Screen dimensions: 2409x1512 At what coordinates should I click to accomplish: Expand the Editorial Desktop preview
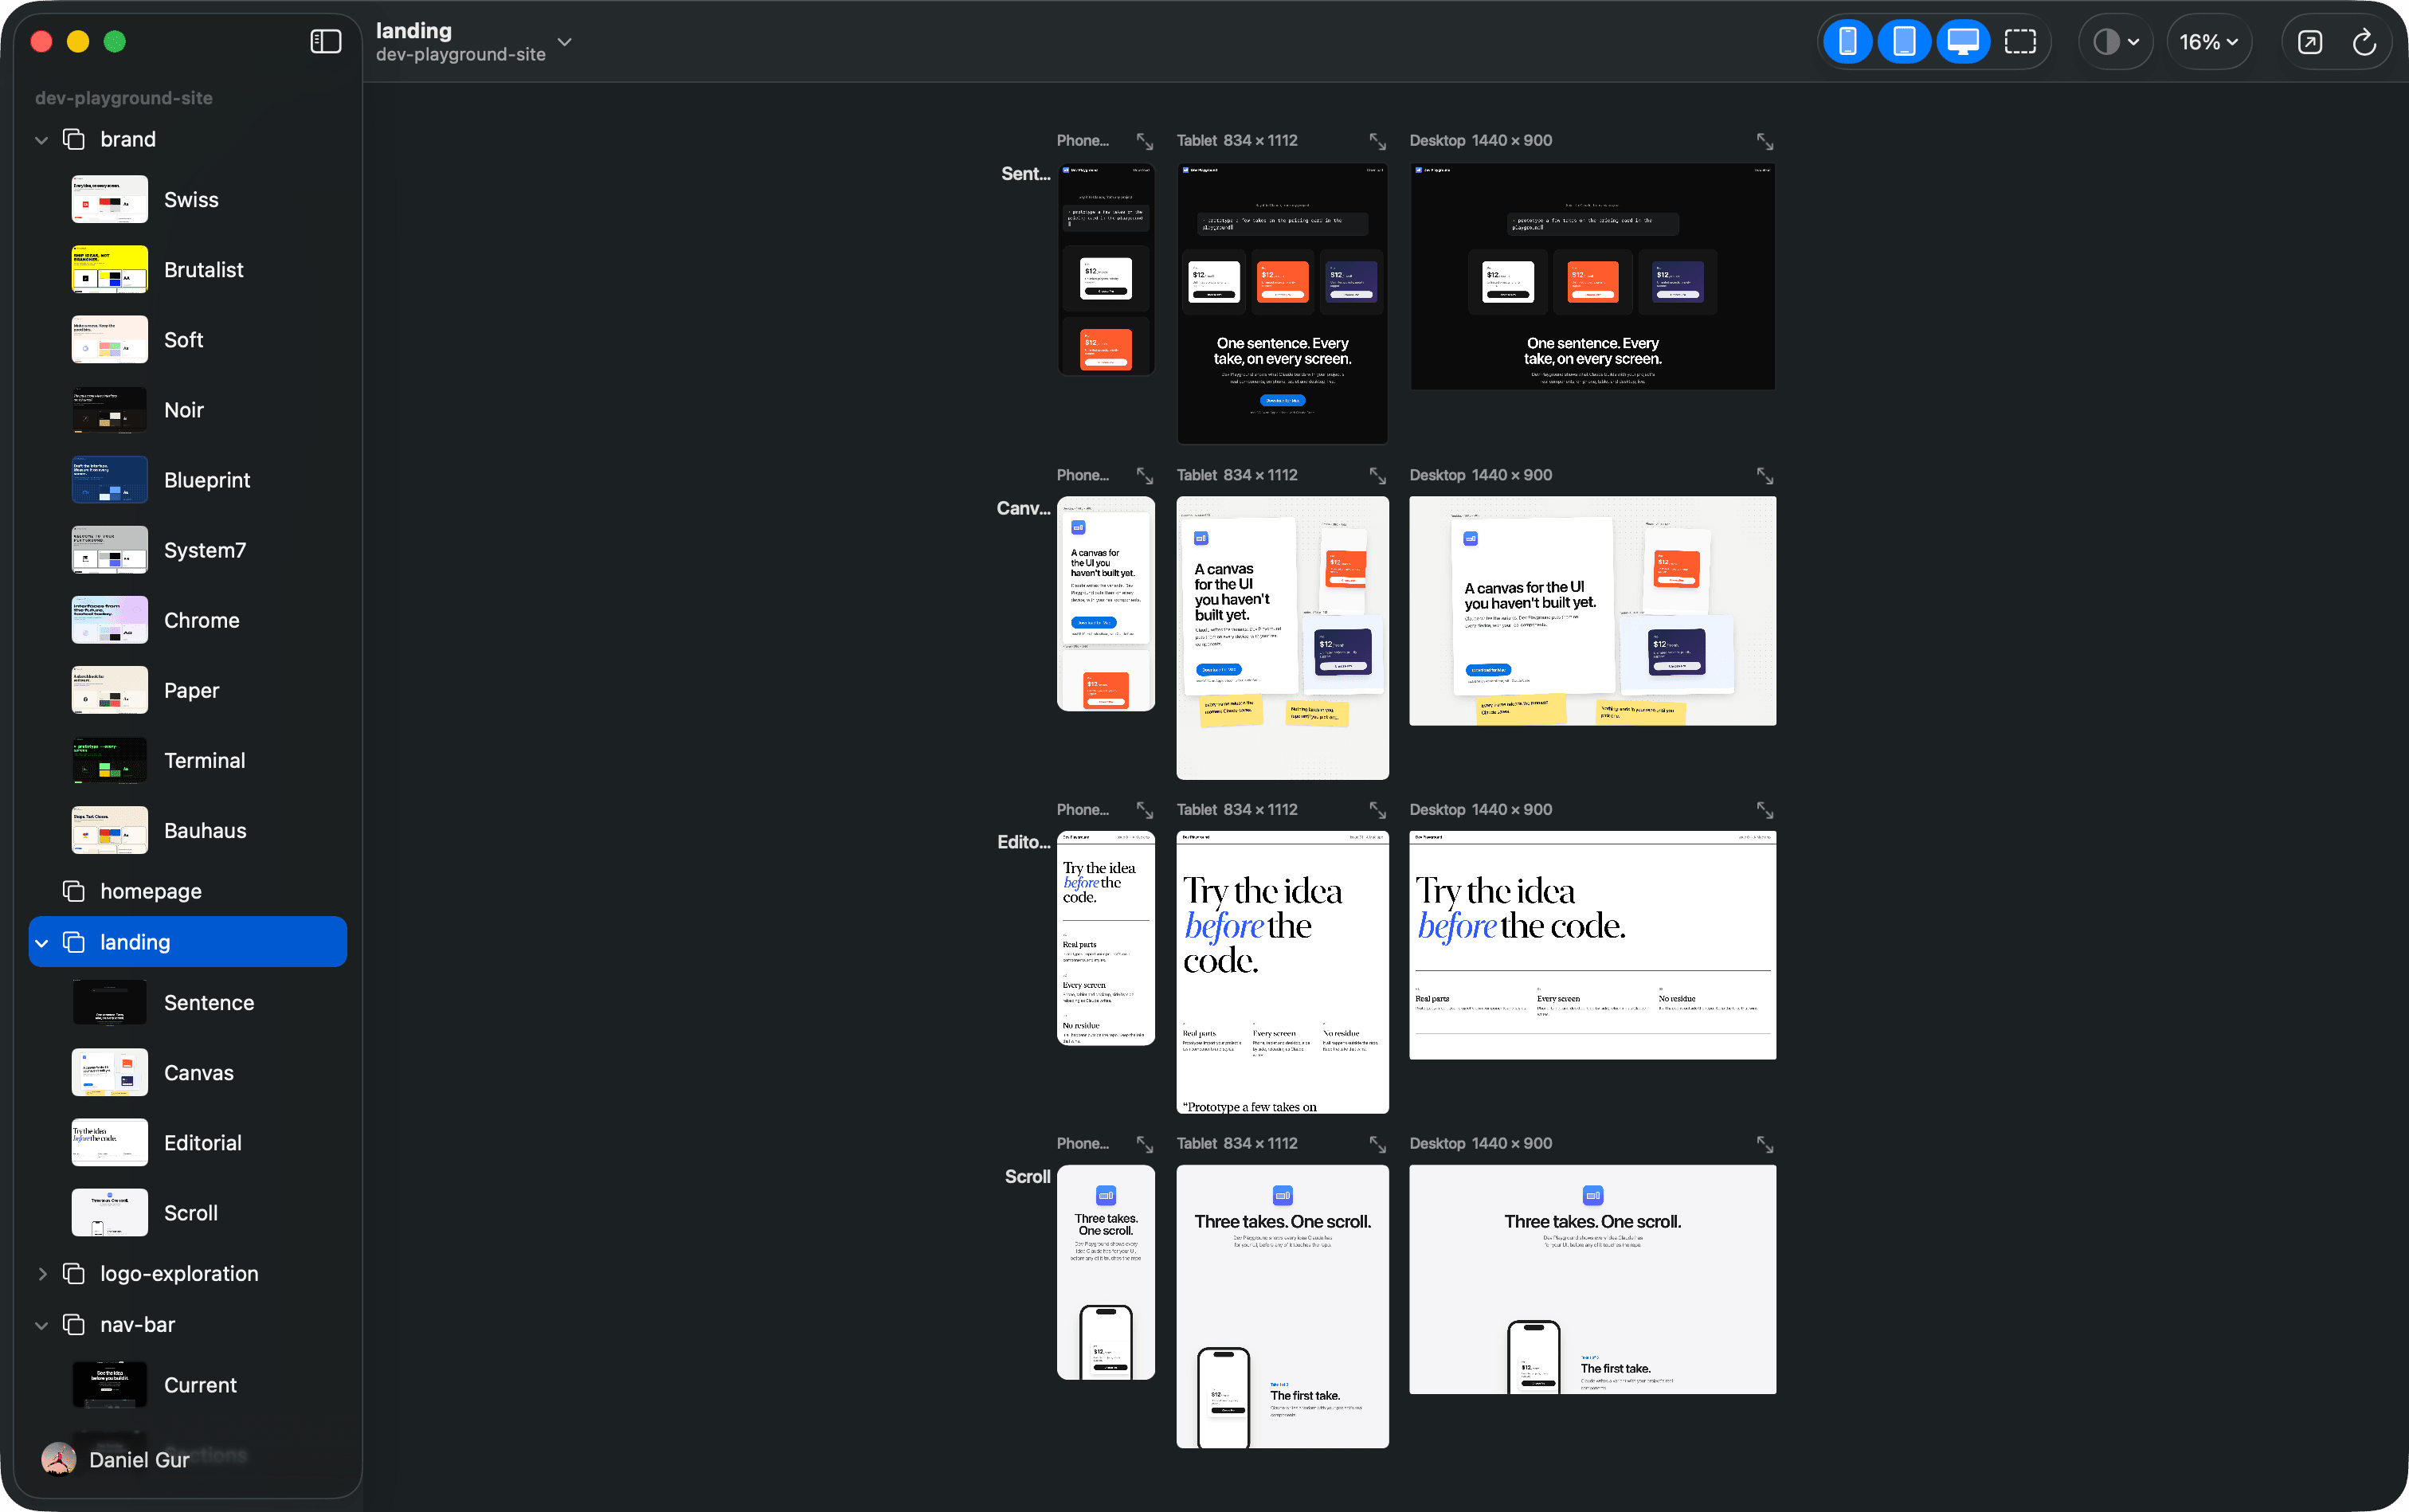pos(1765,809)
